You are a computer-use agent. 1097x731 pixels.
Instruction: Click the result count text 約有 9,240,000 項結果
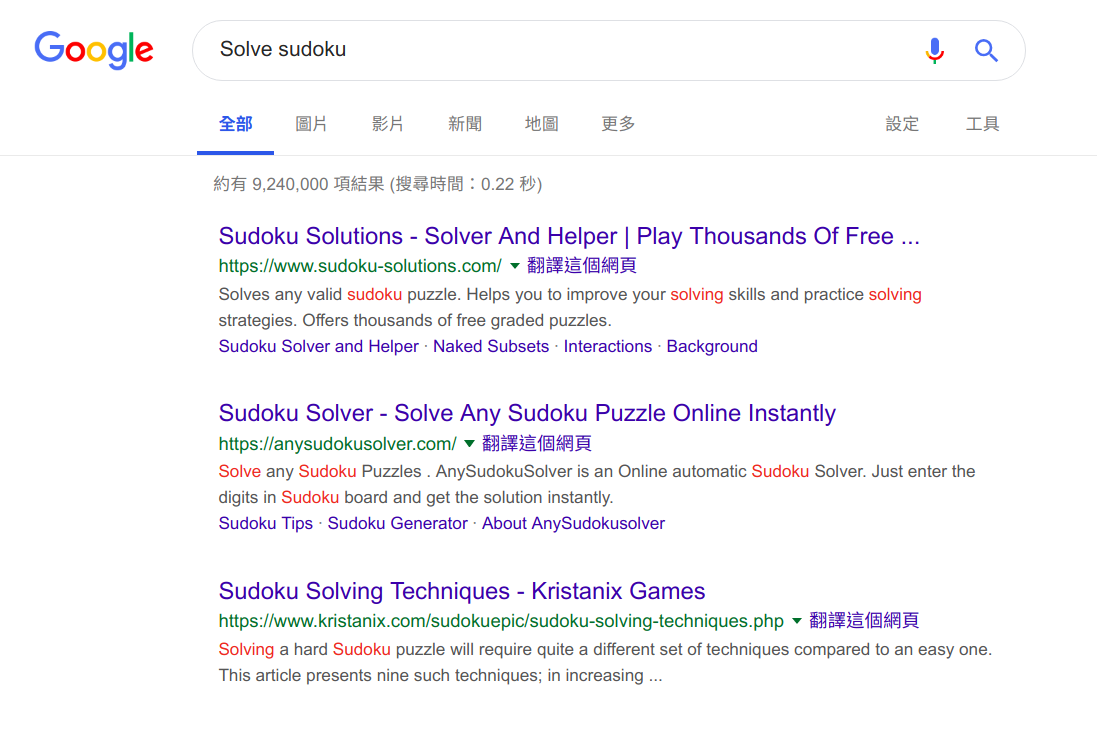point(299,184)
